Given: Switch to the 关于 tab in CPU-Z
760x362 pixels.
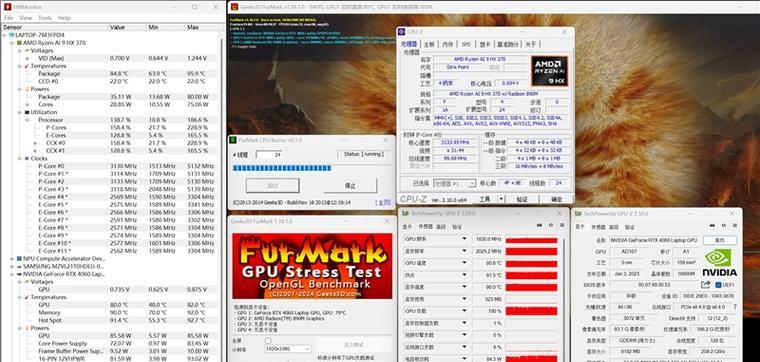Looking at the screenshot, I should 531,44.
